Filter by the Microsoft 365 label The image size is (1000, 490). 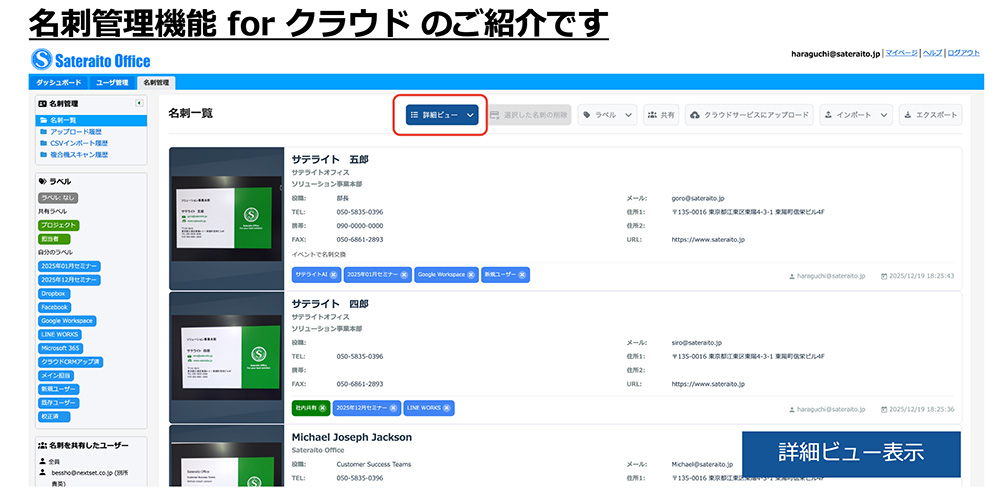click(60, 348)
